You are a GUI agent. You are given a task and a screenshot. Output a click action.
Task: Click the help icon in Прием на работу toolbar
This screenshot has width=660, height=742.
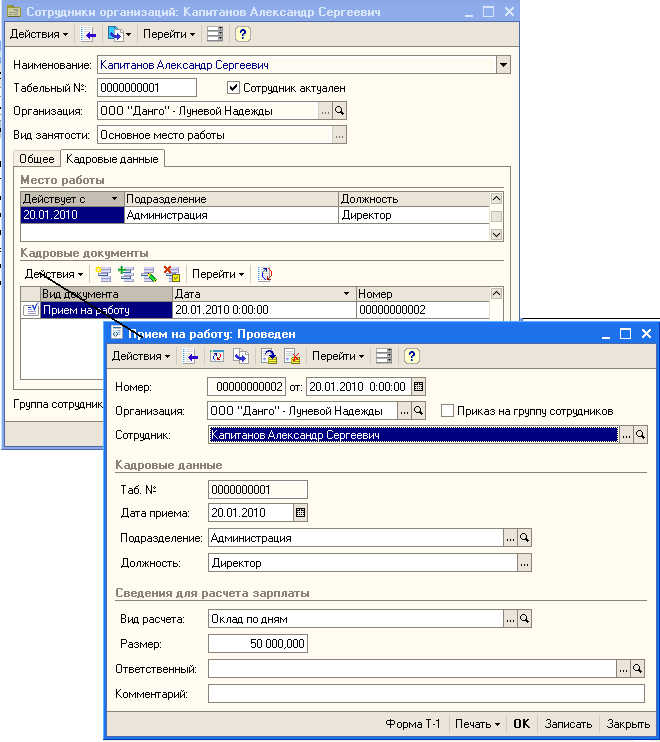(x=411, y=356)
